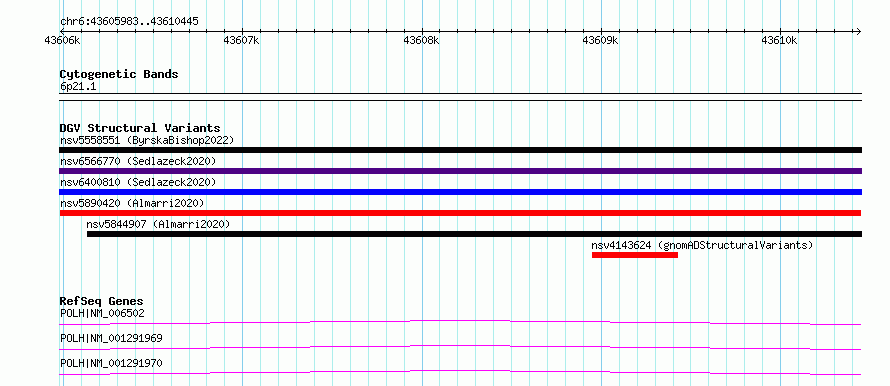890x386 pixels.
Task: Click the nsv5844907 (Almarri2020) label
Action: (x=158, y=224)
